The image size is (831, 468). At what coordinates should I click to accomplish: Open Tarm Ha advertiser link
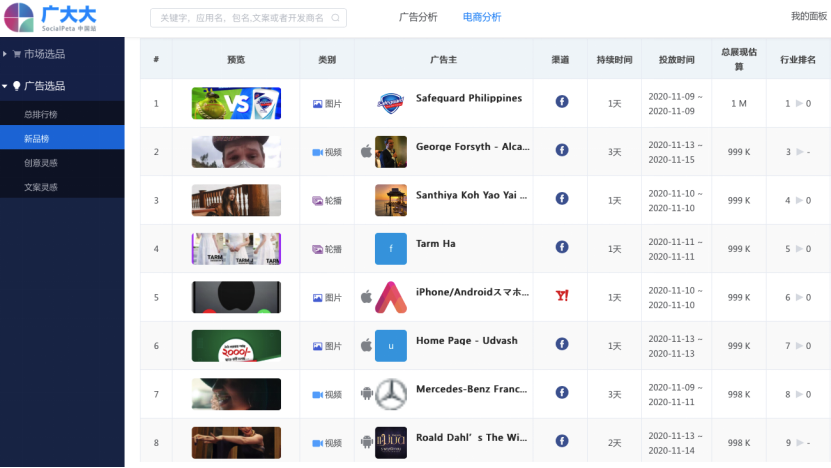tap(436, 244)
